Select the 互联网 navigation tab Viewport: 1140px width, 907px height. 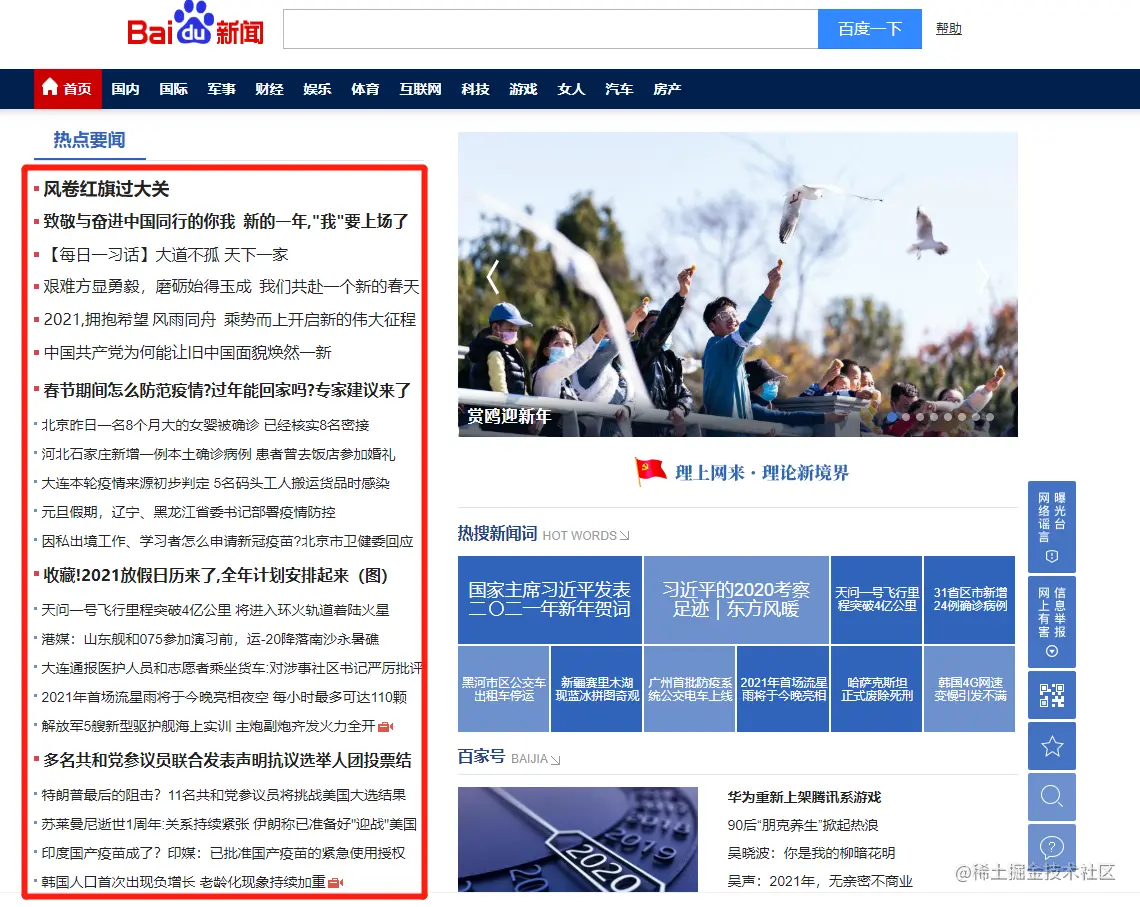click(x=420, y=89)
